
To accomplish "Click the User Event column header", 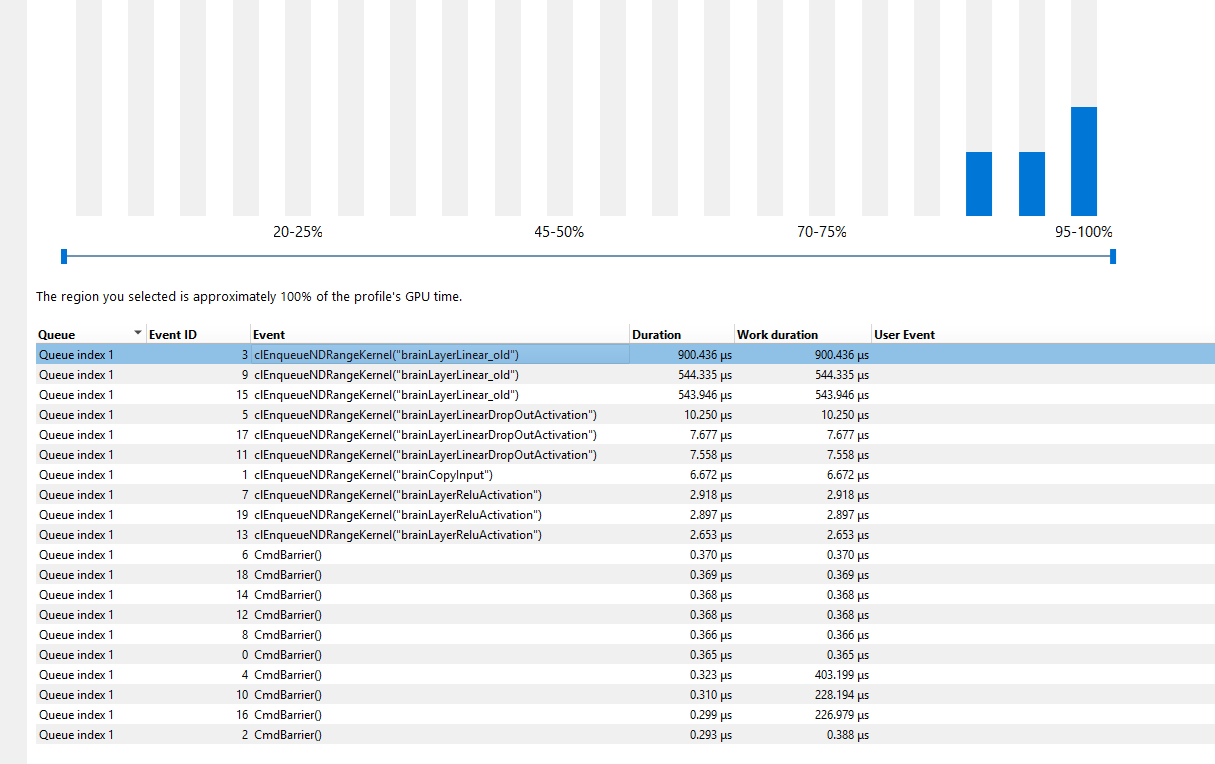I will (x=904, y=335).
